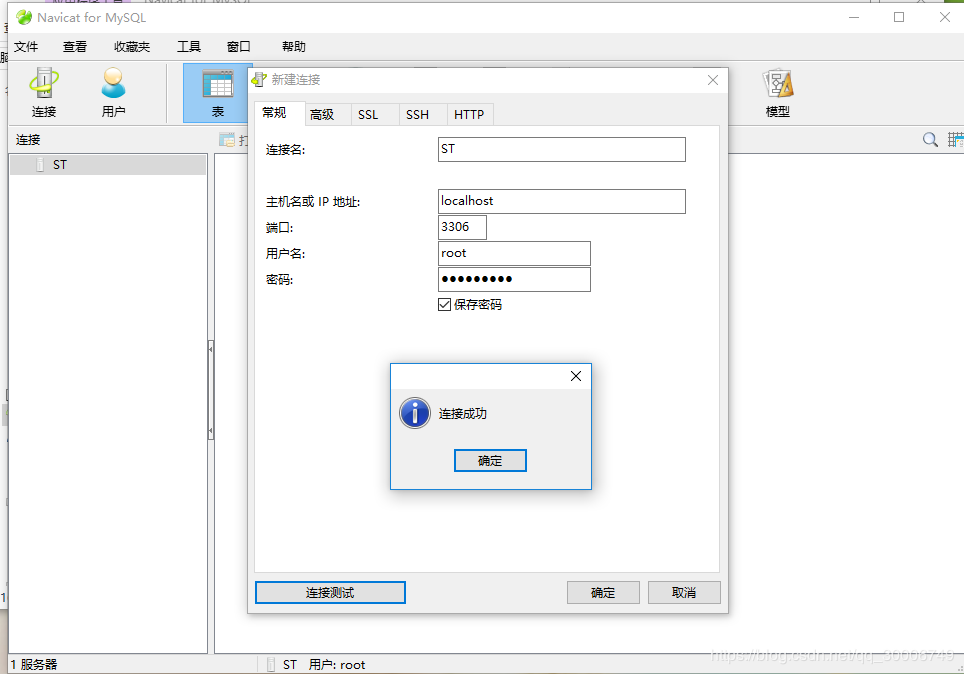This screenshot has width=964, height=674.
Task: Click the blue info icon in message box
Action: tap(415, 413)
